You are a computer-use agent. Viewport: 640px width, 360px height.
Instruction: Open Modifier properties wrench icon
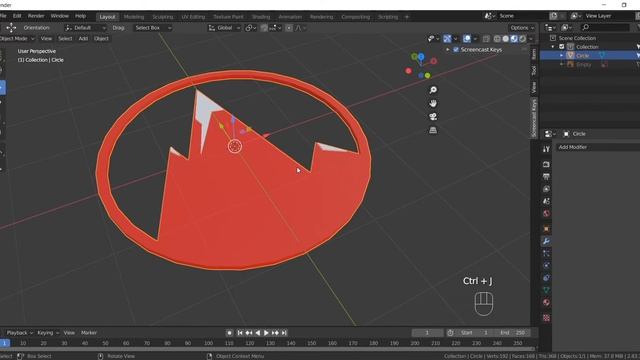point(546,241)
